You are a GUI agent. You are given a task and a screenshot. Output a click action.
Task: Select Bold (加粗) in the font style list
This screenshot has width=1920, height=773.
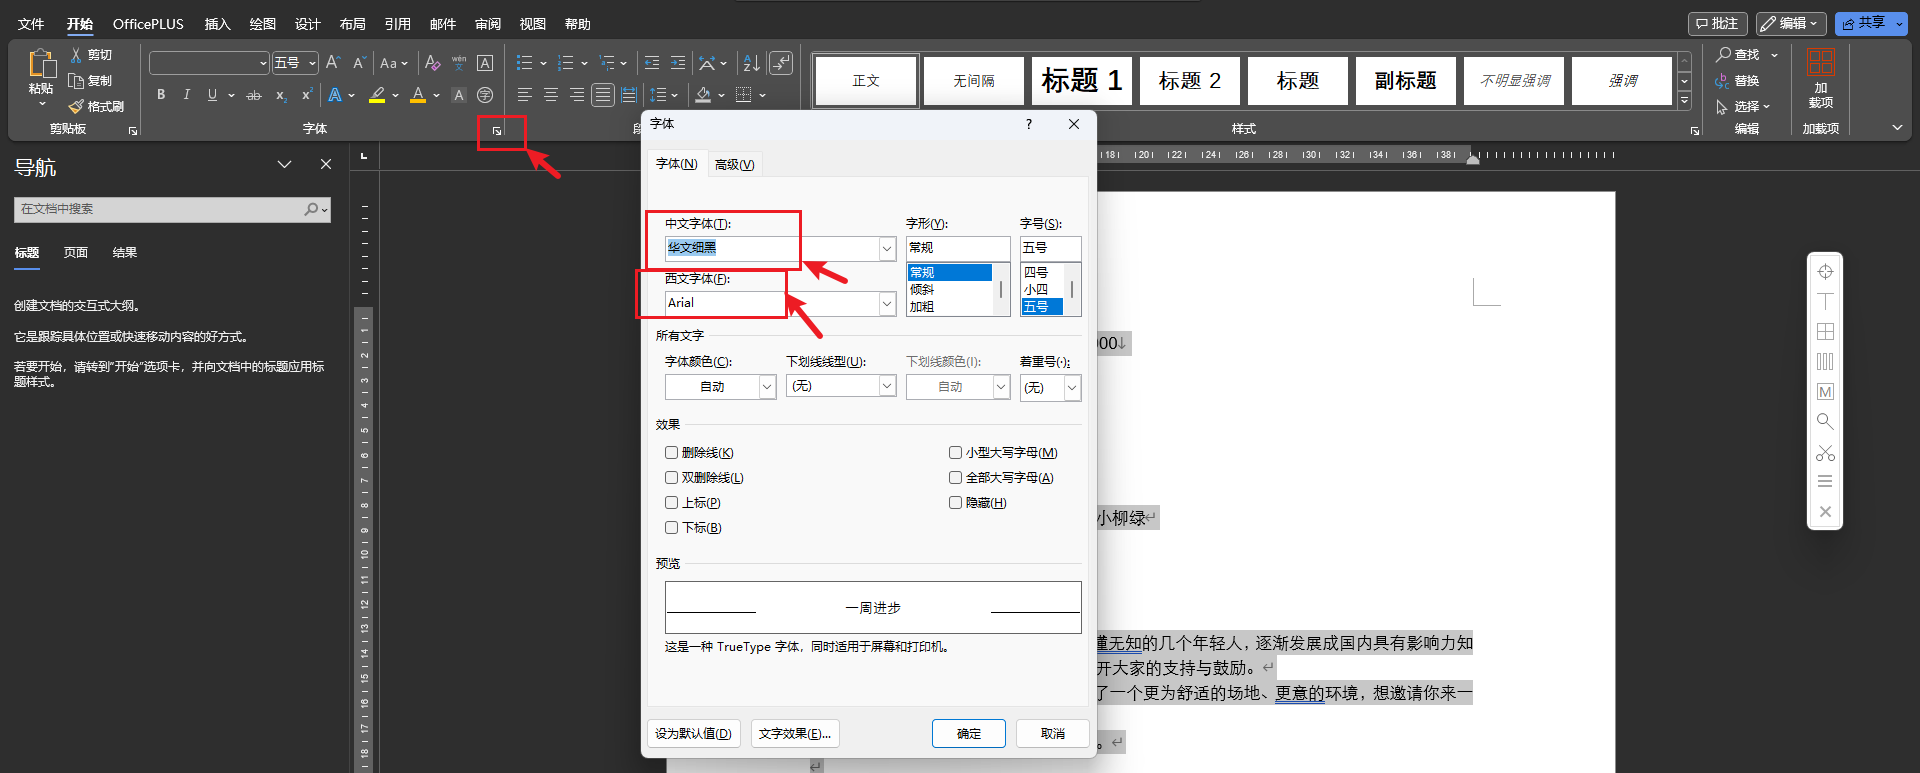tap(922, 307)
